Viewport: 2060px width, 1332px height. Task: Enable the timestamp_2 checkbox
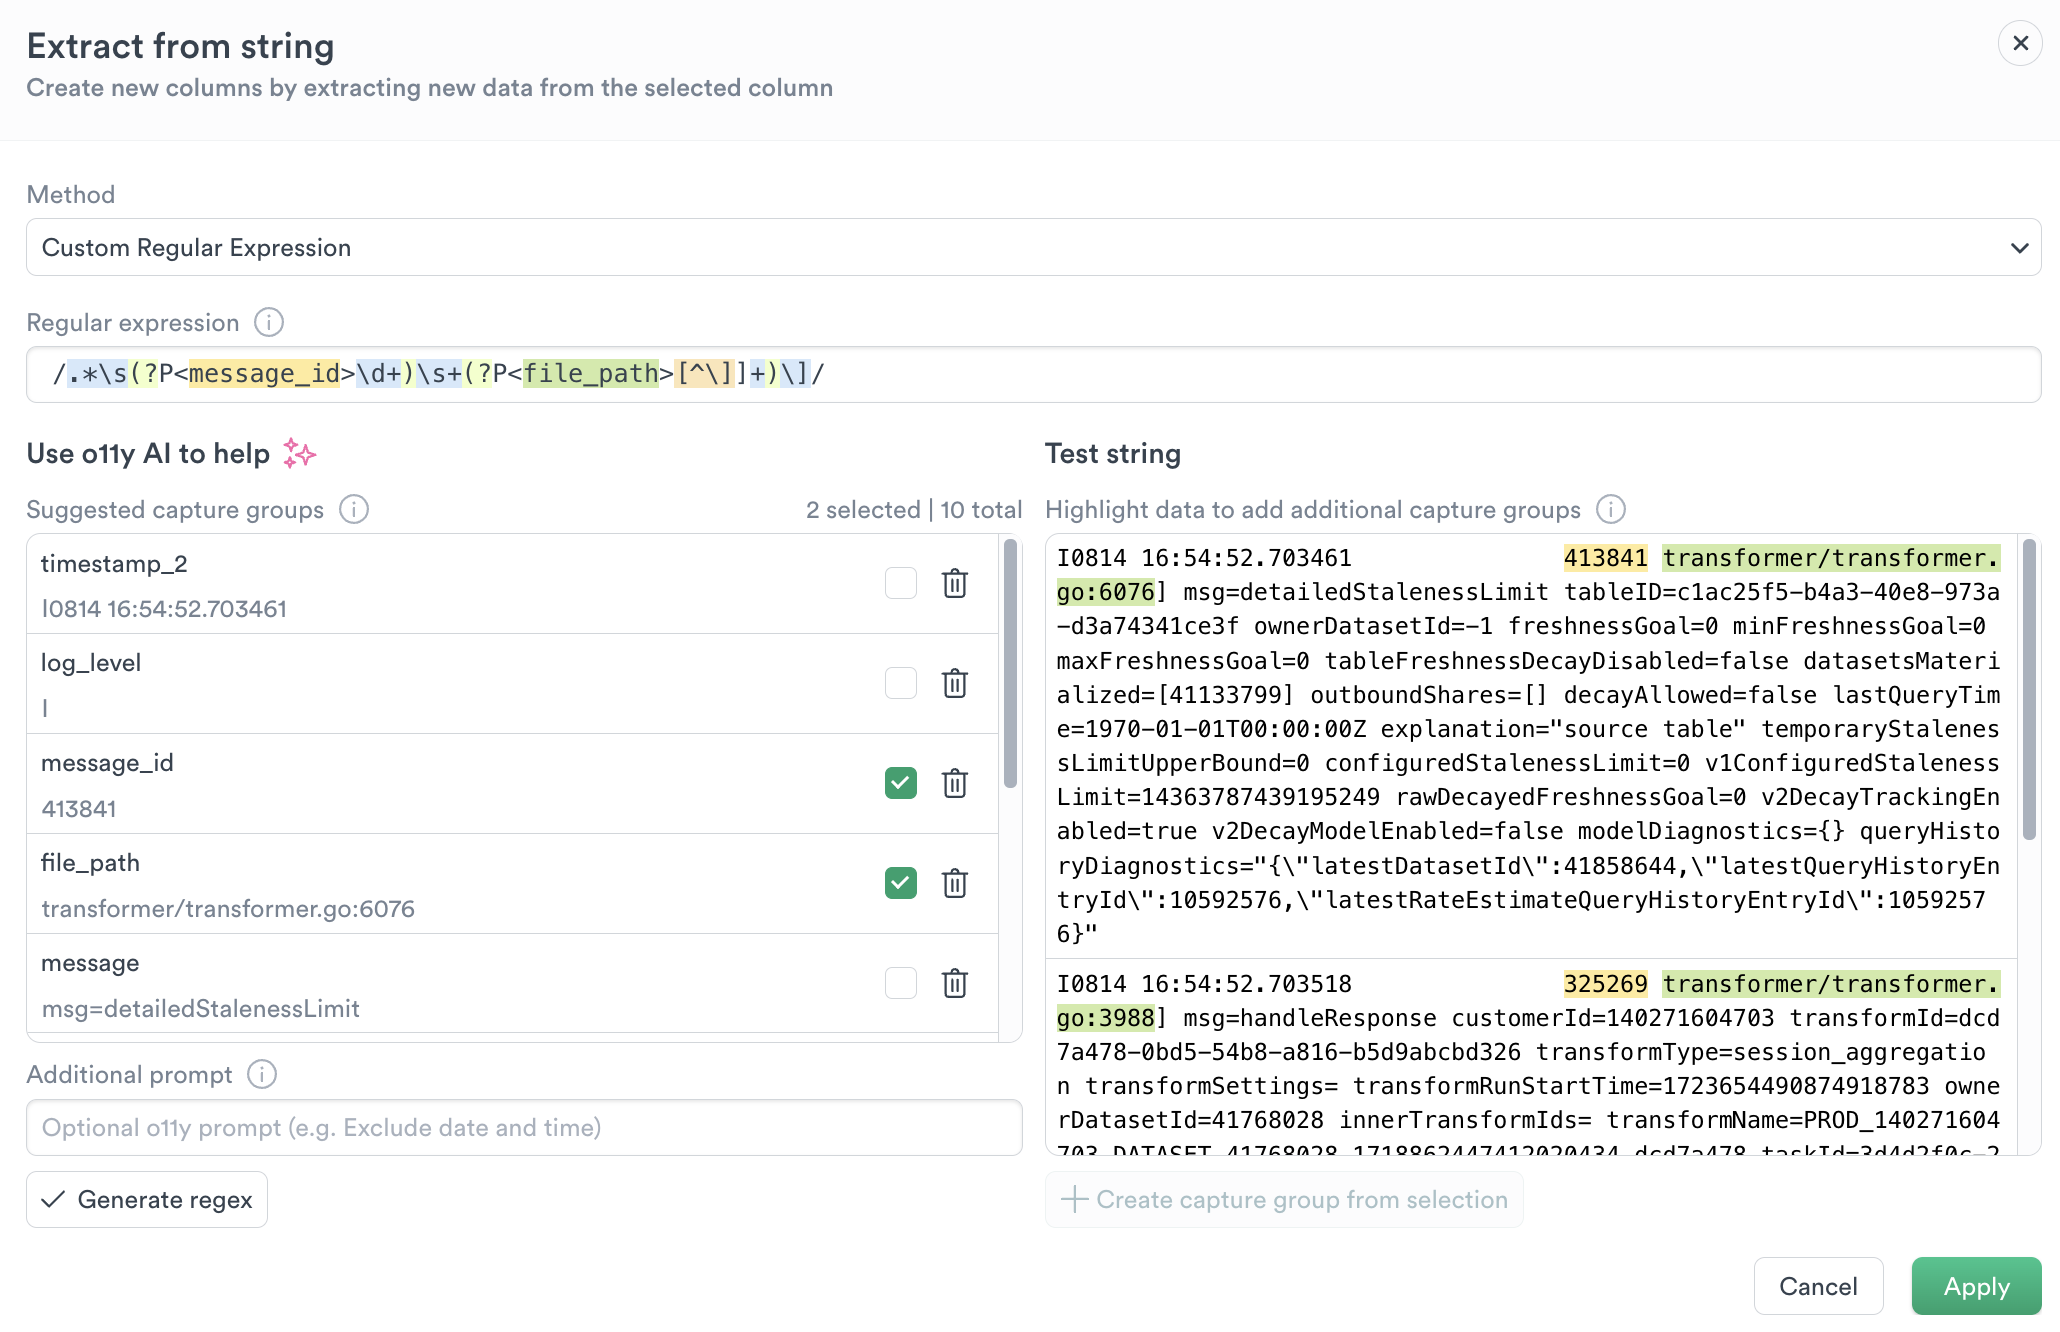click(x=900, y=583)
